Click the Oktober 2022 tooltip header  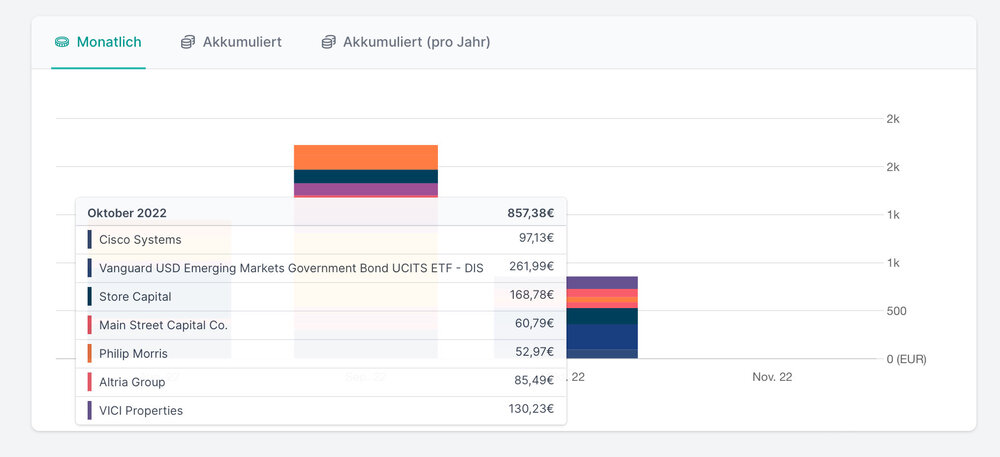coord(127,213)
